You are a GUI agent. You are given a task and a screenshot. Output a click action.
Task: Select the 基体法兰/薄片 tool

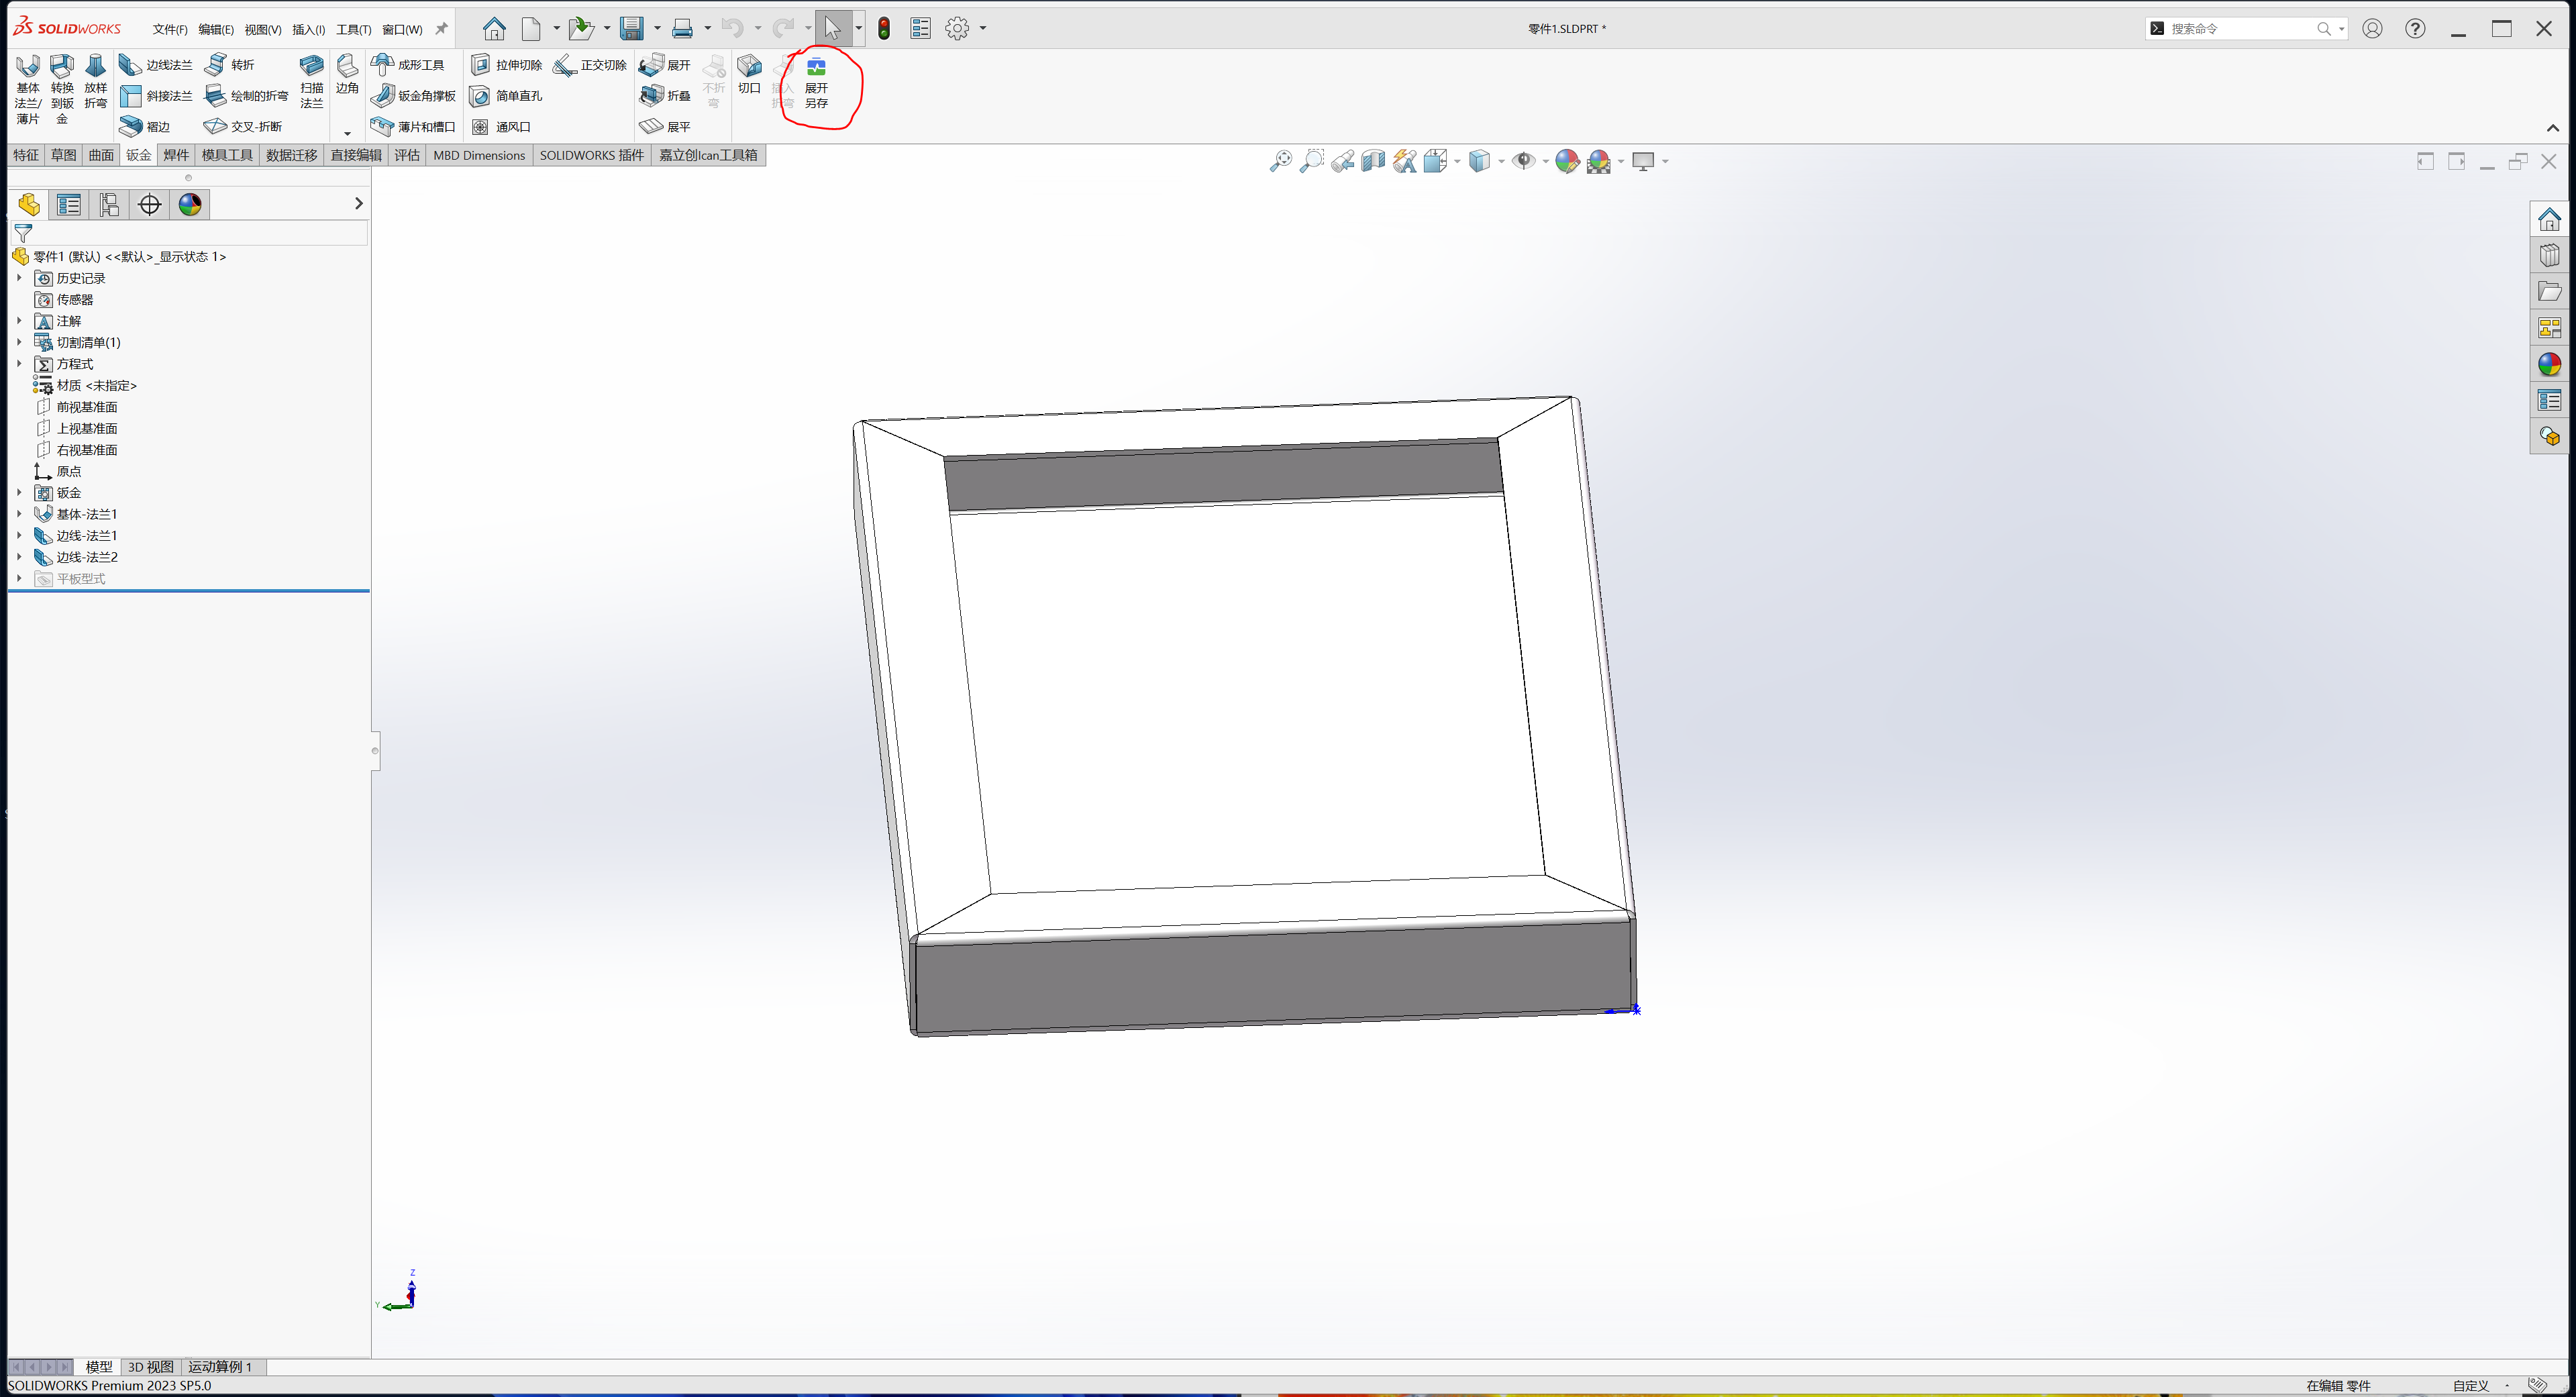click(x=28, y=89)
